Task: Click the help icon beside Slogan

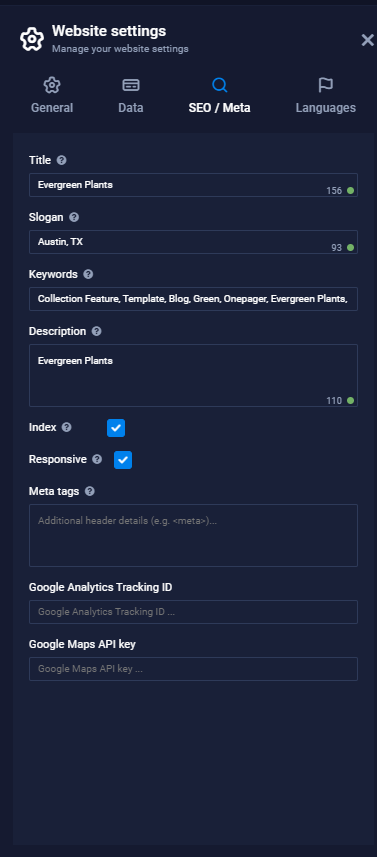Action: [74, 217]
